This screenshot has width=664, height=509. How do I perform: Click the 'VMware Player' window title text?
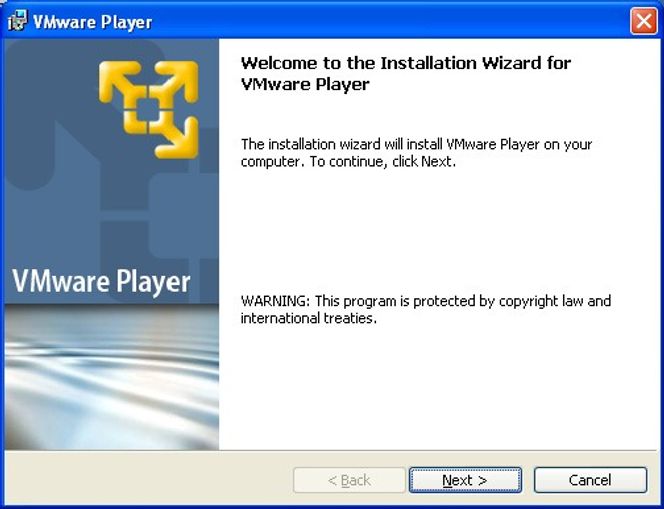[92, 22]
